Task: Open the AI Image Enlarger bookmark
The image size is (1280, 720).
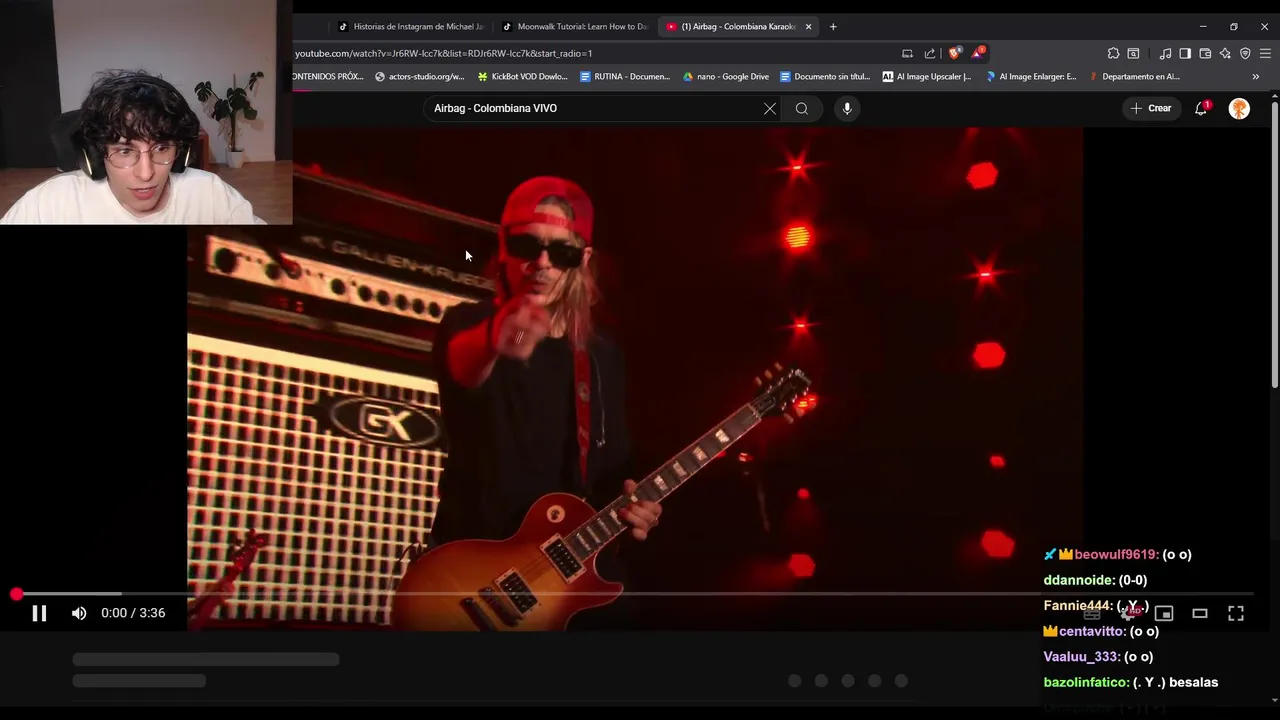Action: pyautogui.click(x=1031, y=76)
